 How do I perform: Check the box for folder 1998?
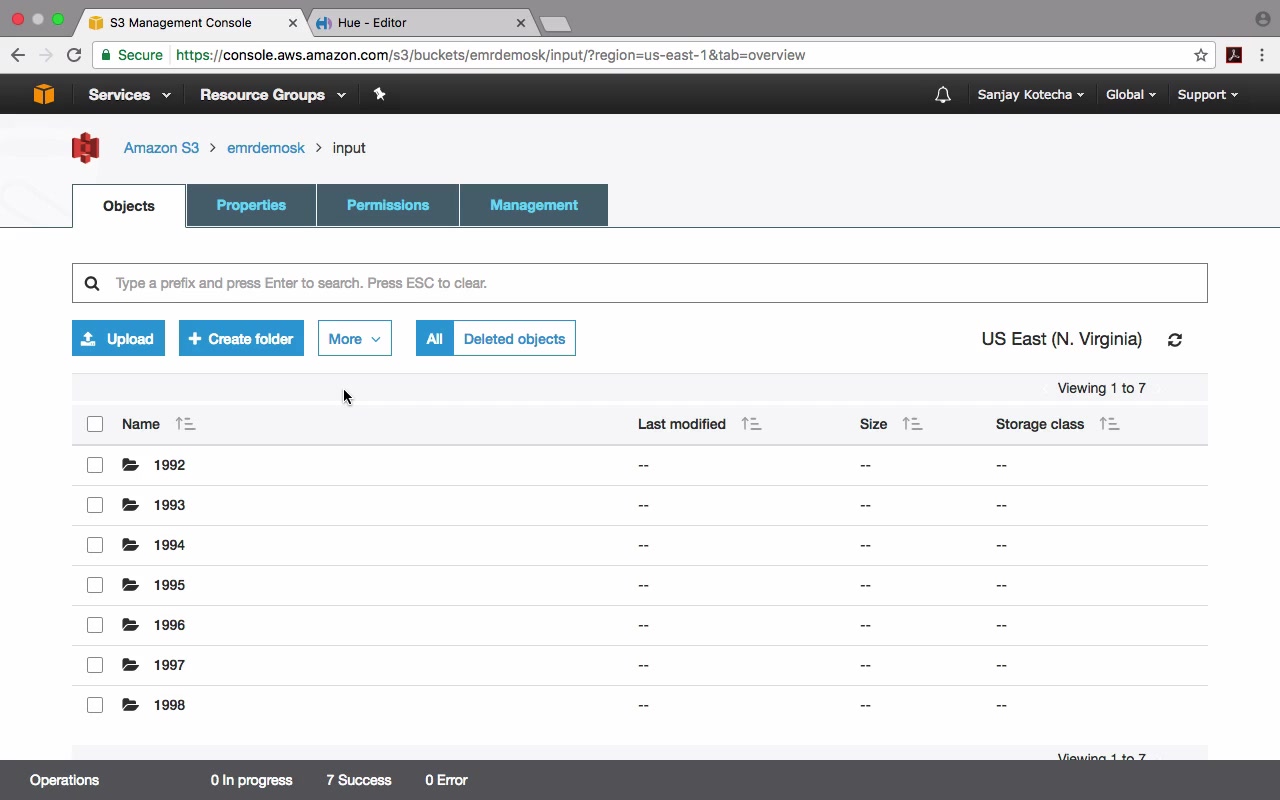click(x=95, y=705)
